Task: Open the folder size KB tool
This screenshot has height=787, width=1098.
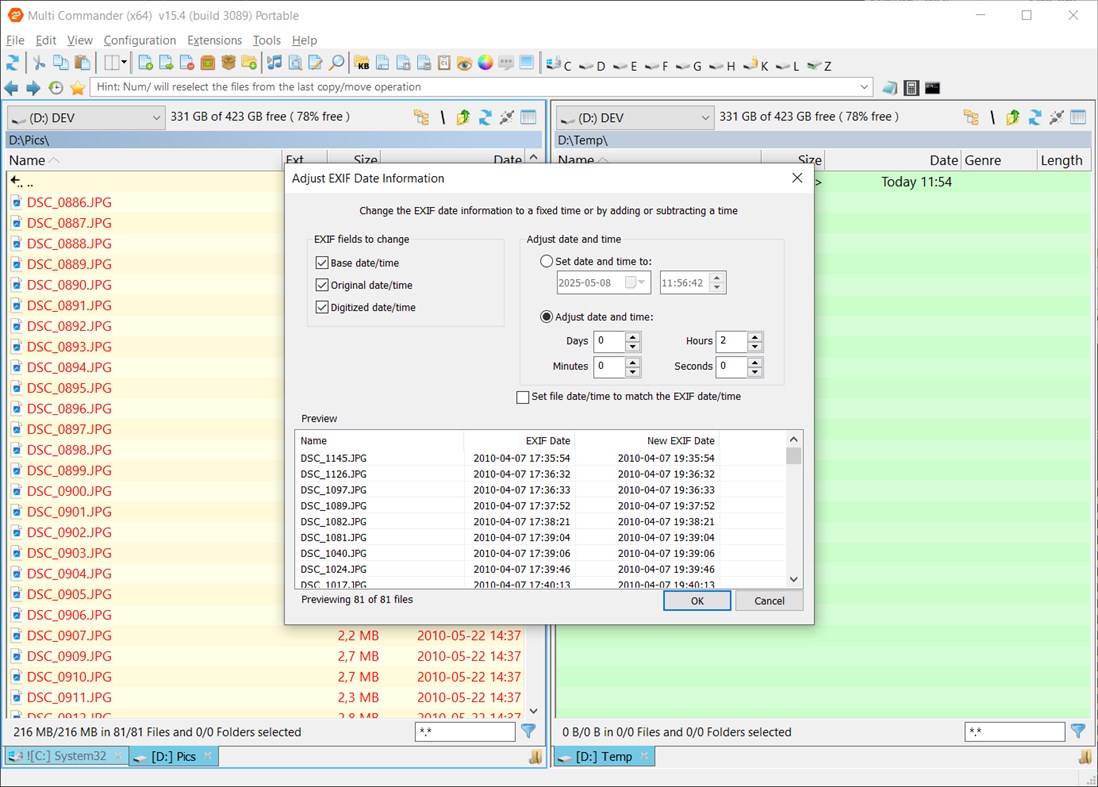Action: (362, 63)
